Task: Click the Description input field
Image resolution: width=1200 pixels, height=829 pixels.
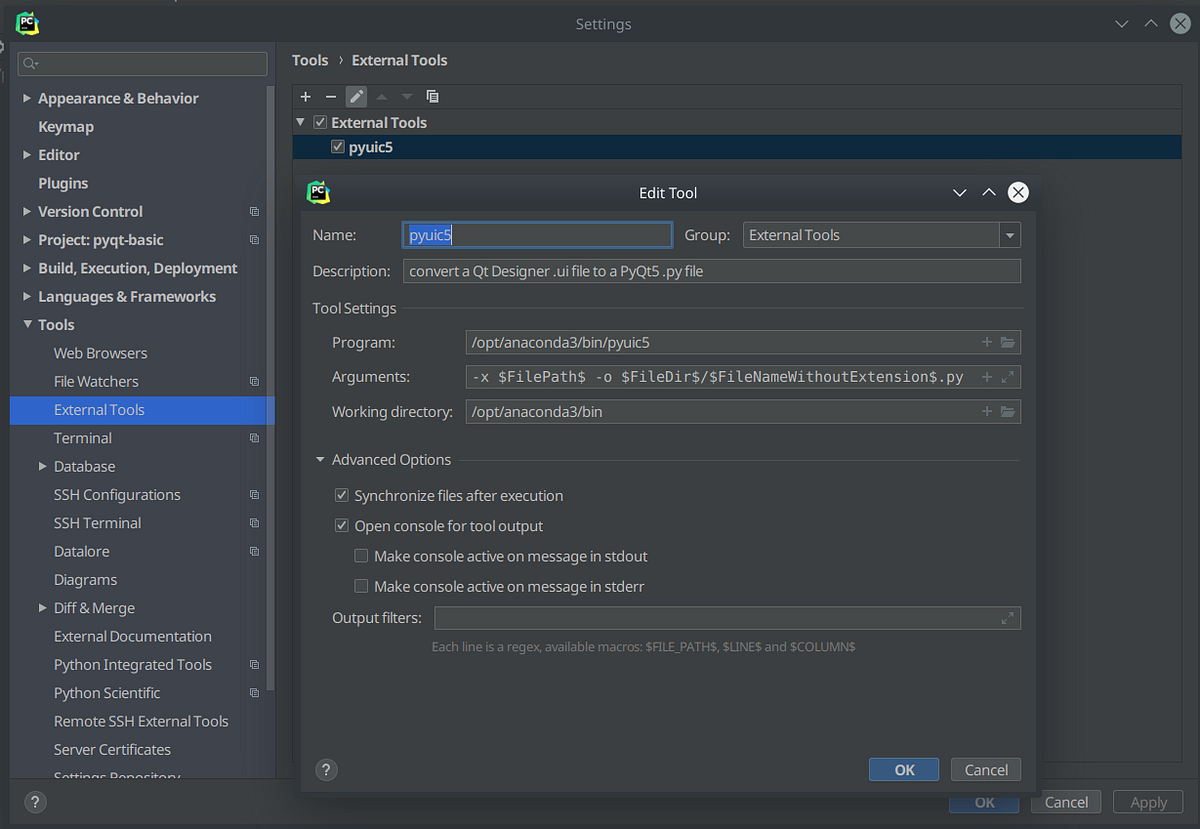Action: tap(712, 271)
